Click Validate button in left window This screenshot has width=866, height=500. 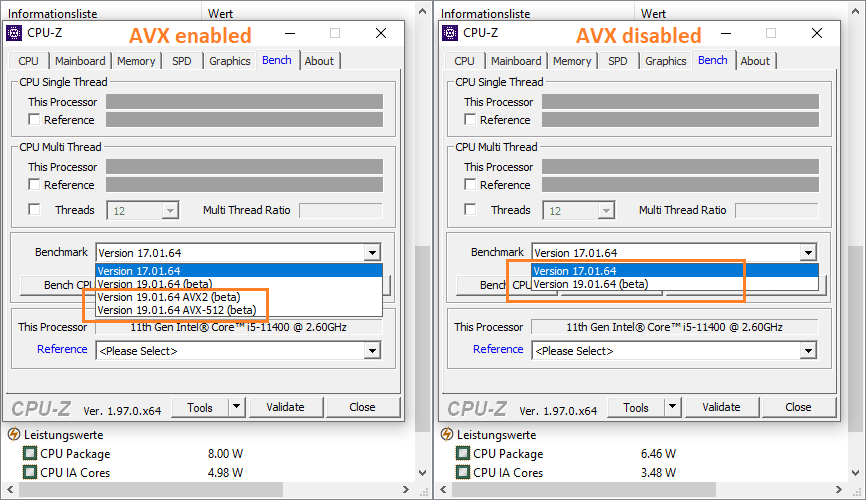click(285, 407)
